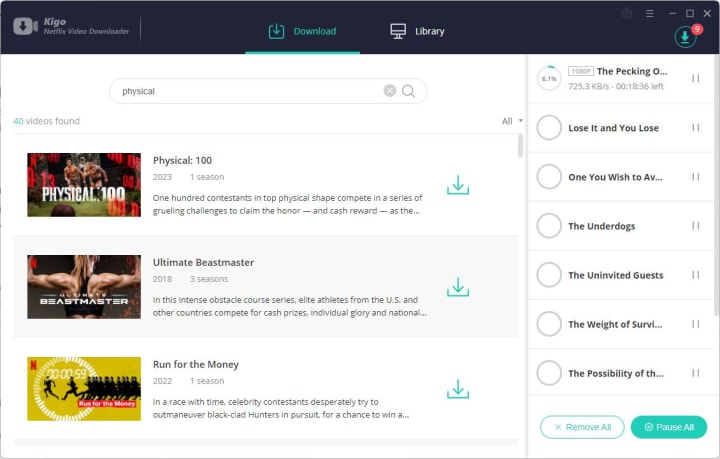The height and width of the screenshot is (459, 720).
Task: Switch to the Library tab
Action: 417,31
